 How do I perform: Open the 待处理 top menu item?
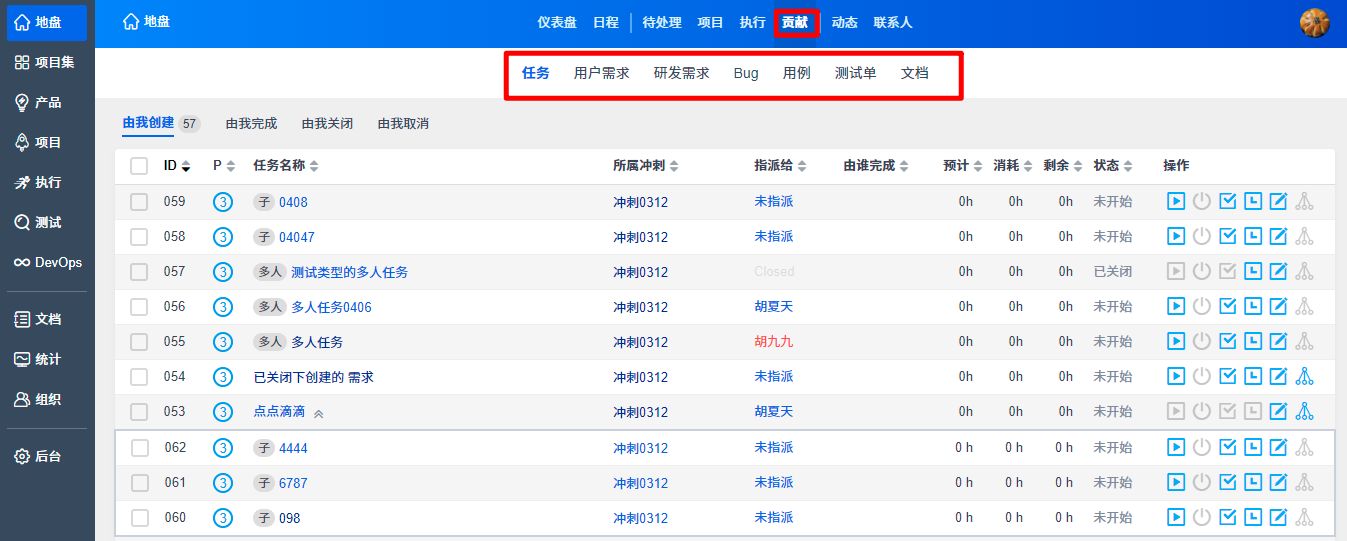(x=661, y=23)
